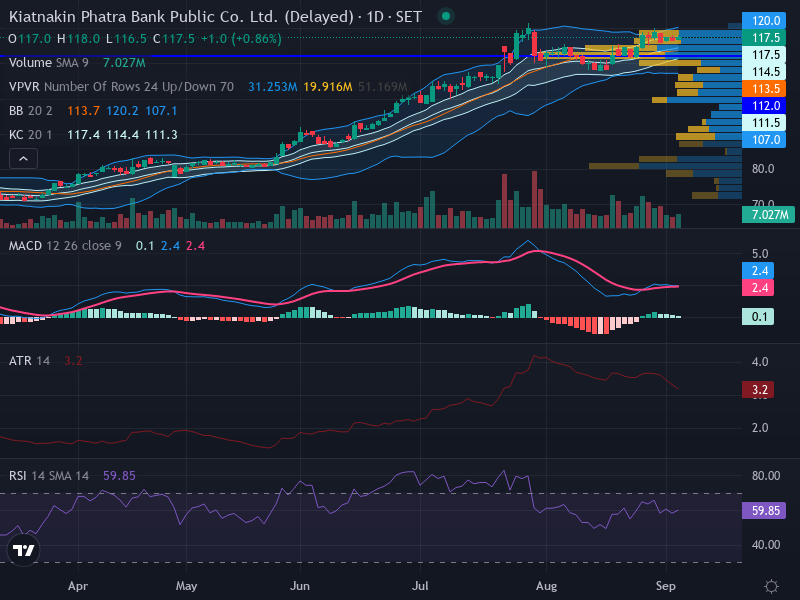Image resolution: width=800 pixels, height=600 pixels.
Task: Click the 114.5 price axis label
Action: point(764,71)
